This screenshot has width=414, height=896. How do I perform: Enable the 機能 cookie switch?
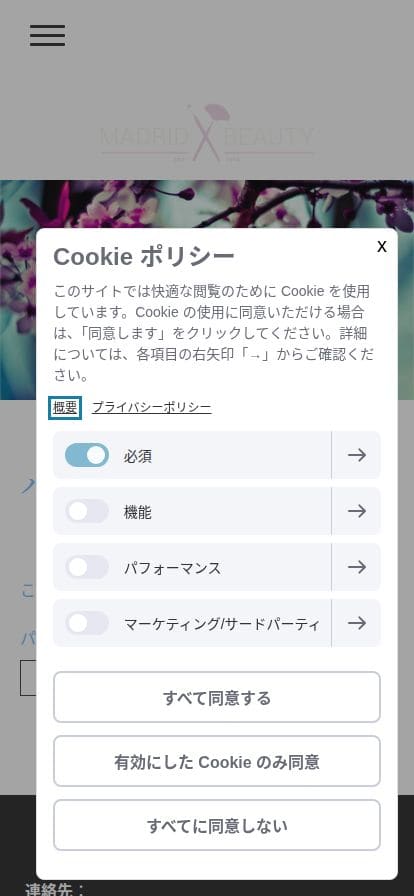point(87,511)
